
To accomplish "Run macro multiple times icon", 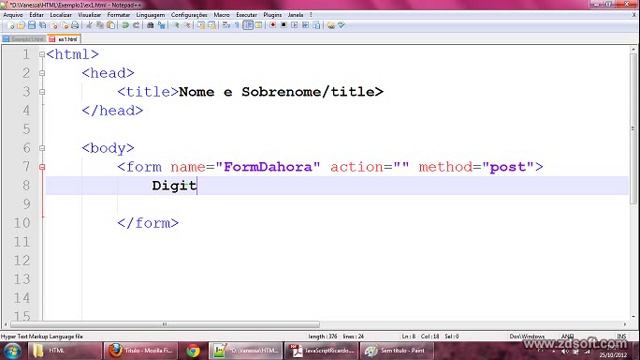I will tap(305, 25).
